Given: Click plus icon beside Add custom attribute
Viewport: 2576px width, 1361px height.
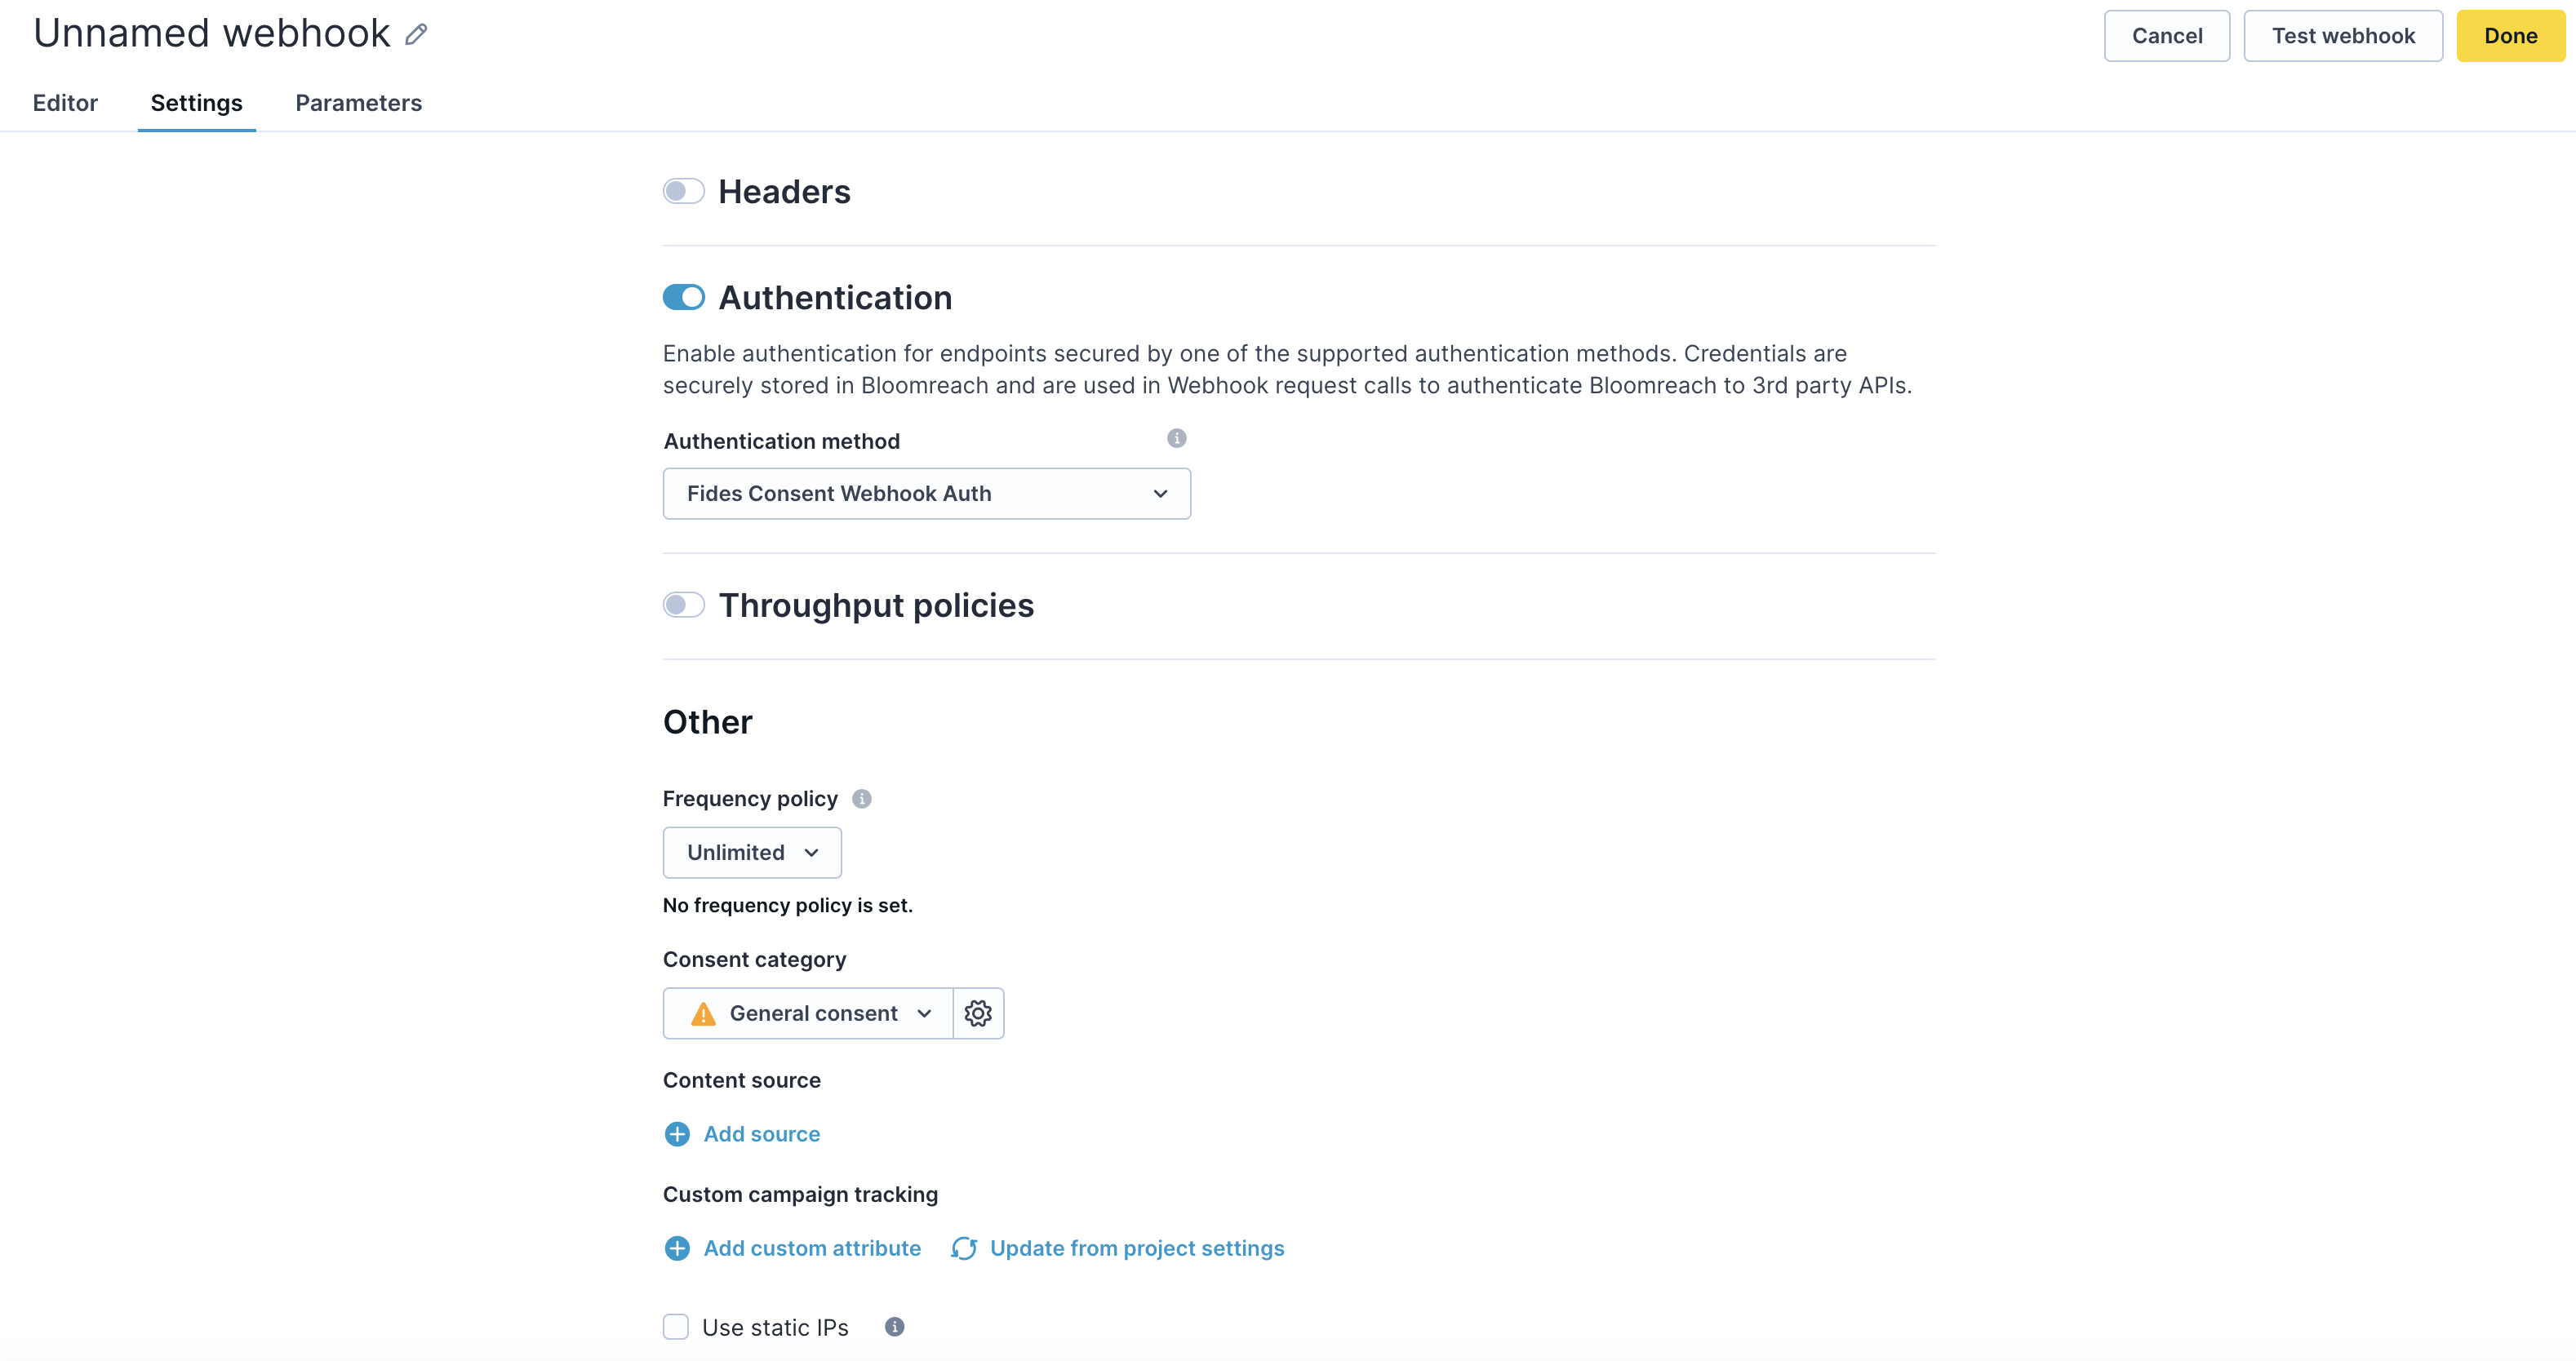Looking at the screenshot, I should (x=677, y=1248).
